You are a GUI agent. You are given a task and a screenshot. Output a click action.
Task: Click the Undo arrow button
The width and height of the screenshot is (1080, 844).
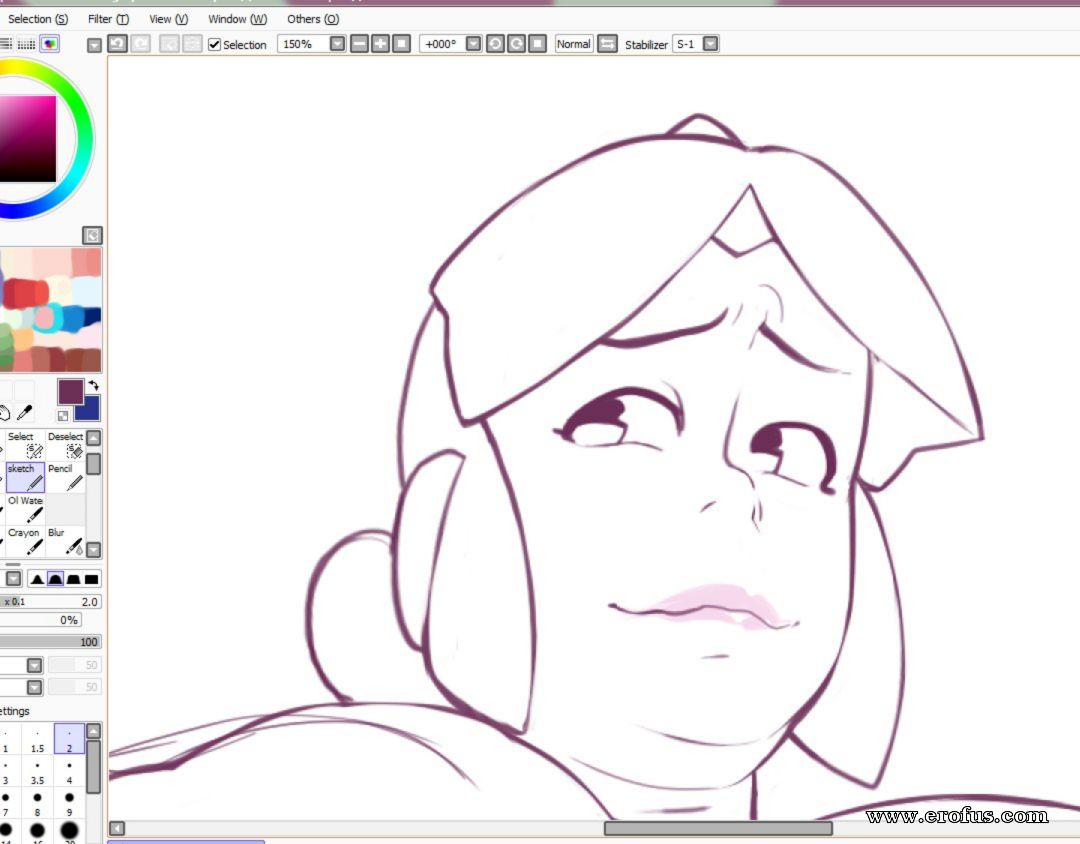(x=117, y=44)
